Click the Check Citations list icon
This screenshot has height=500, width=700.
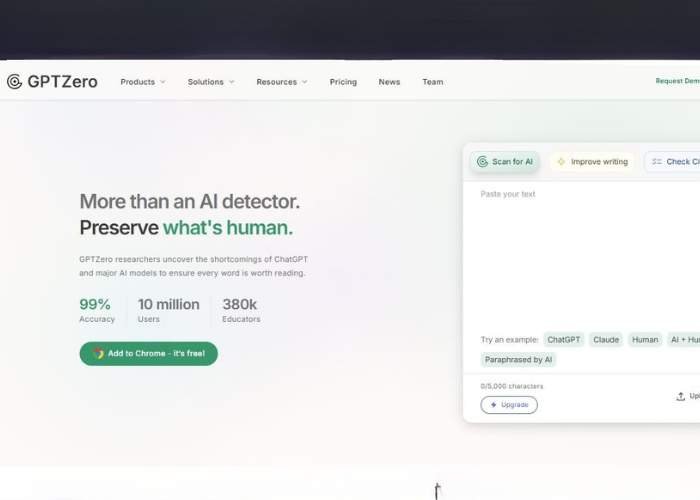point(656,162)
